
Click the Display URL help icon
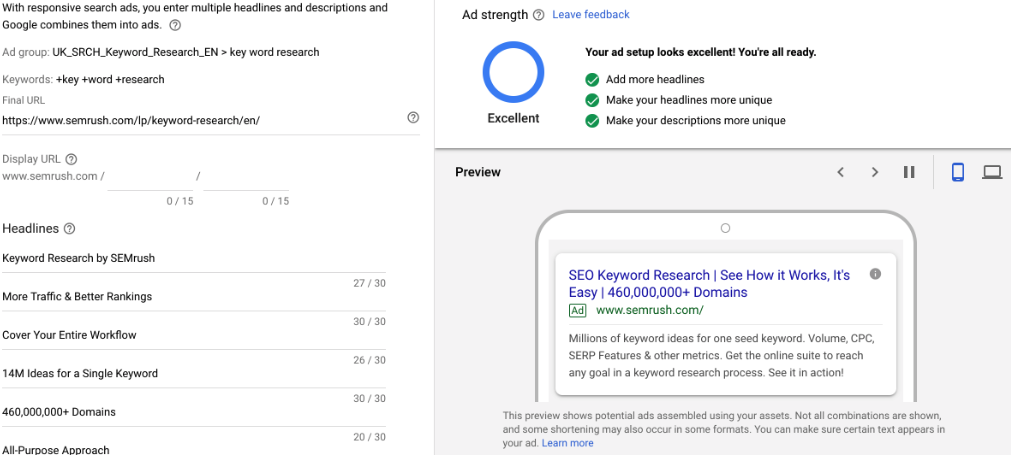coord(72,159)
